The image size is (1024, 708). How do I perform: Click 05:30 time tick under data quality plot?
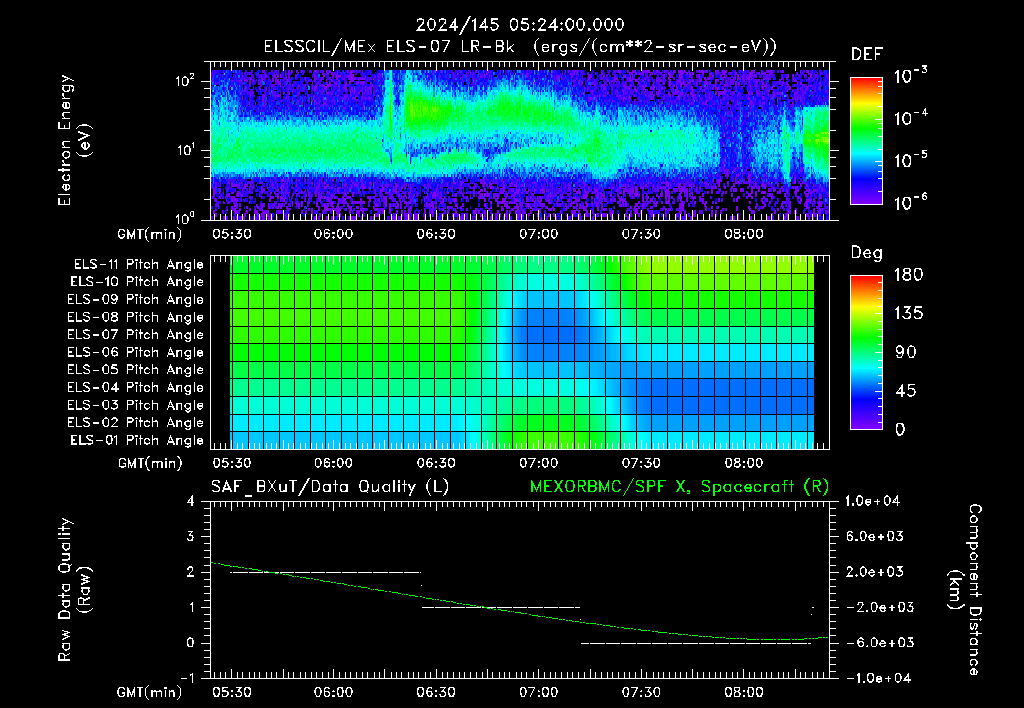[x=231, y=692]
